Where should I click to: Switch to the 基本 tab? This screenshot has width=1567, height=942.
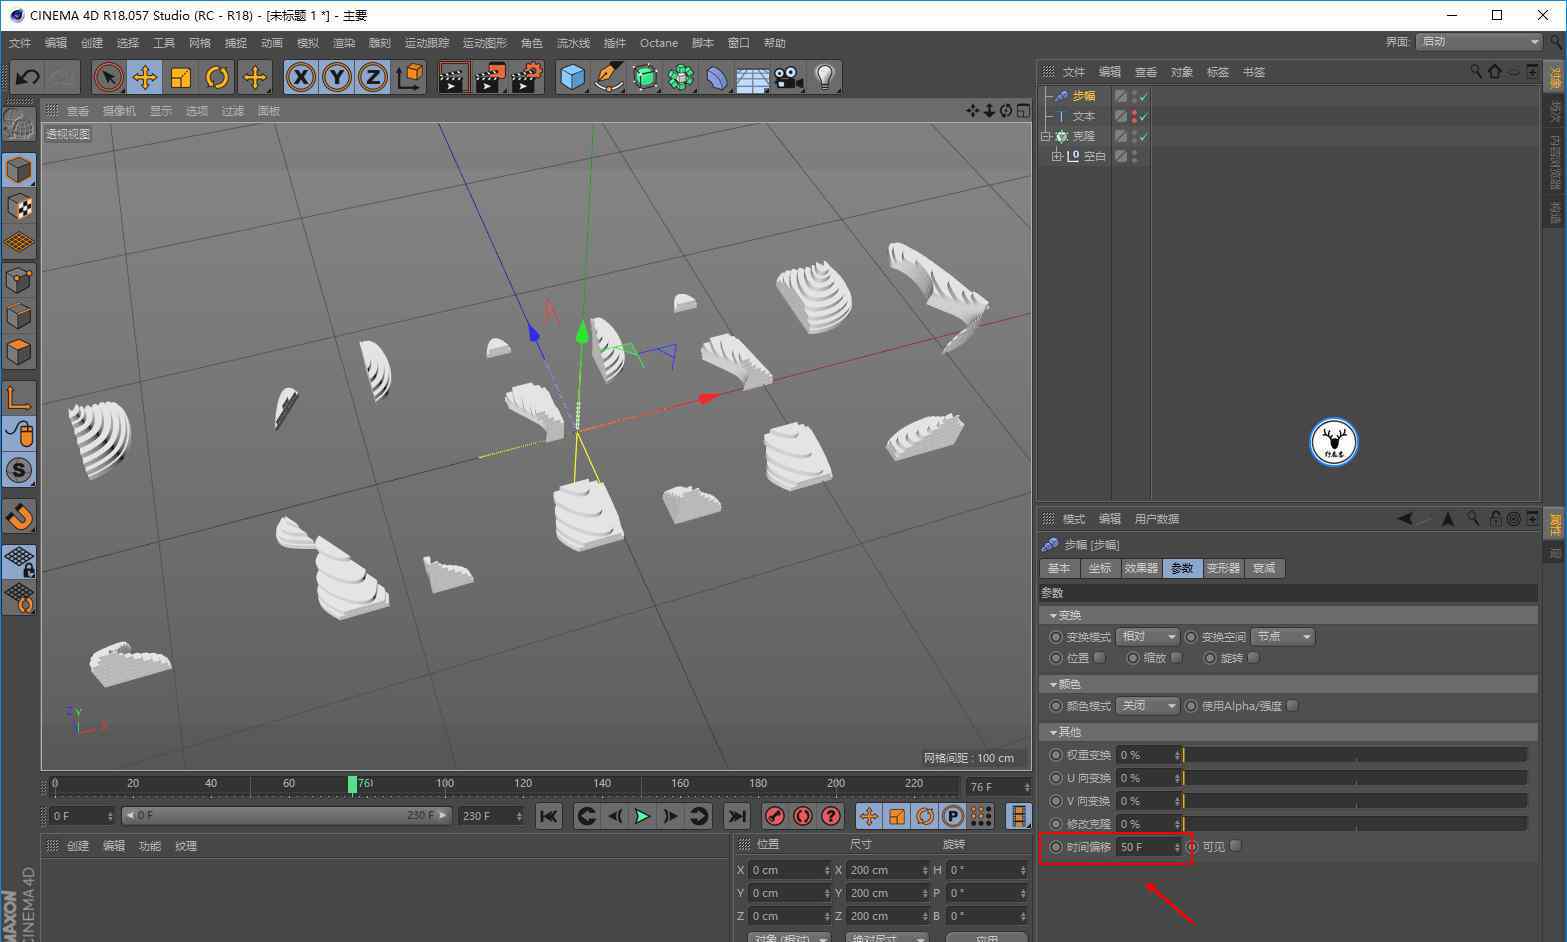coord(1059,568)
